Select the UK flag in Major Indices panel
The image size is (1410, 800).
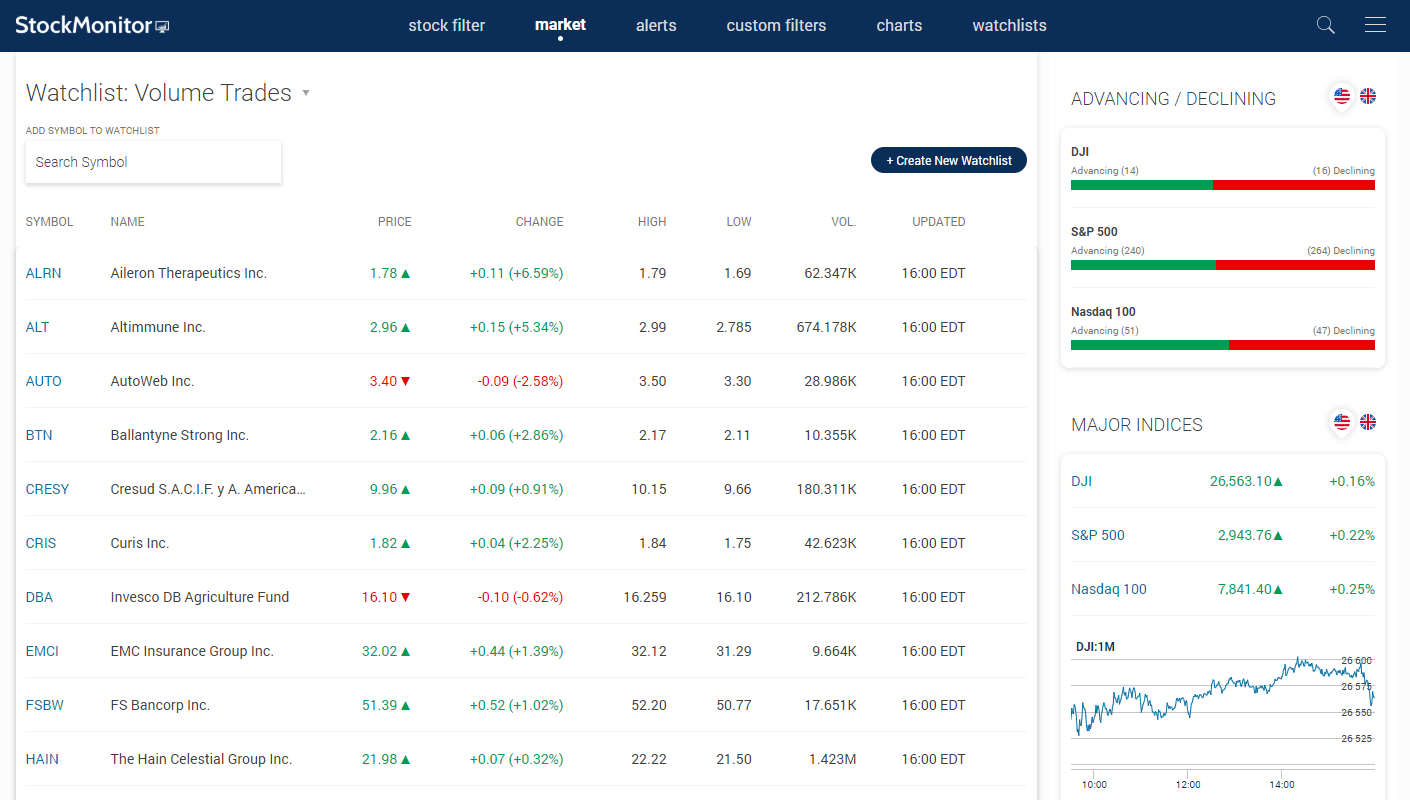[1367, 422]
